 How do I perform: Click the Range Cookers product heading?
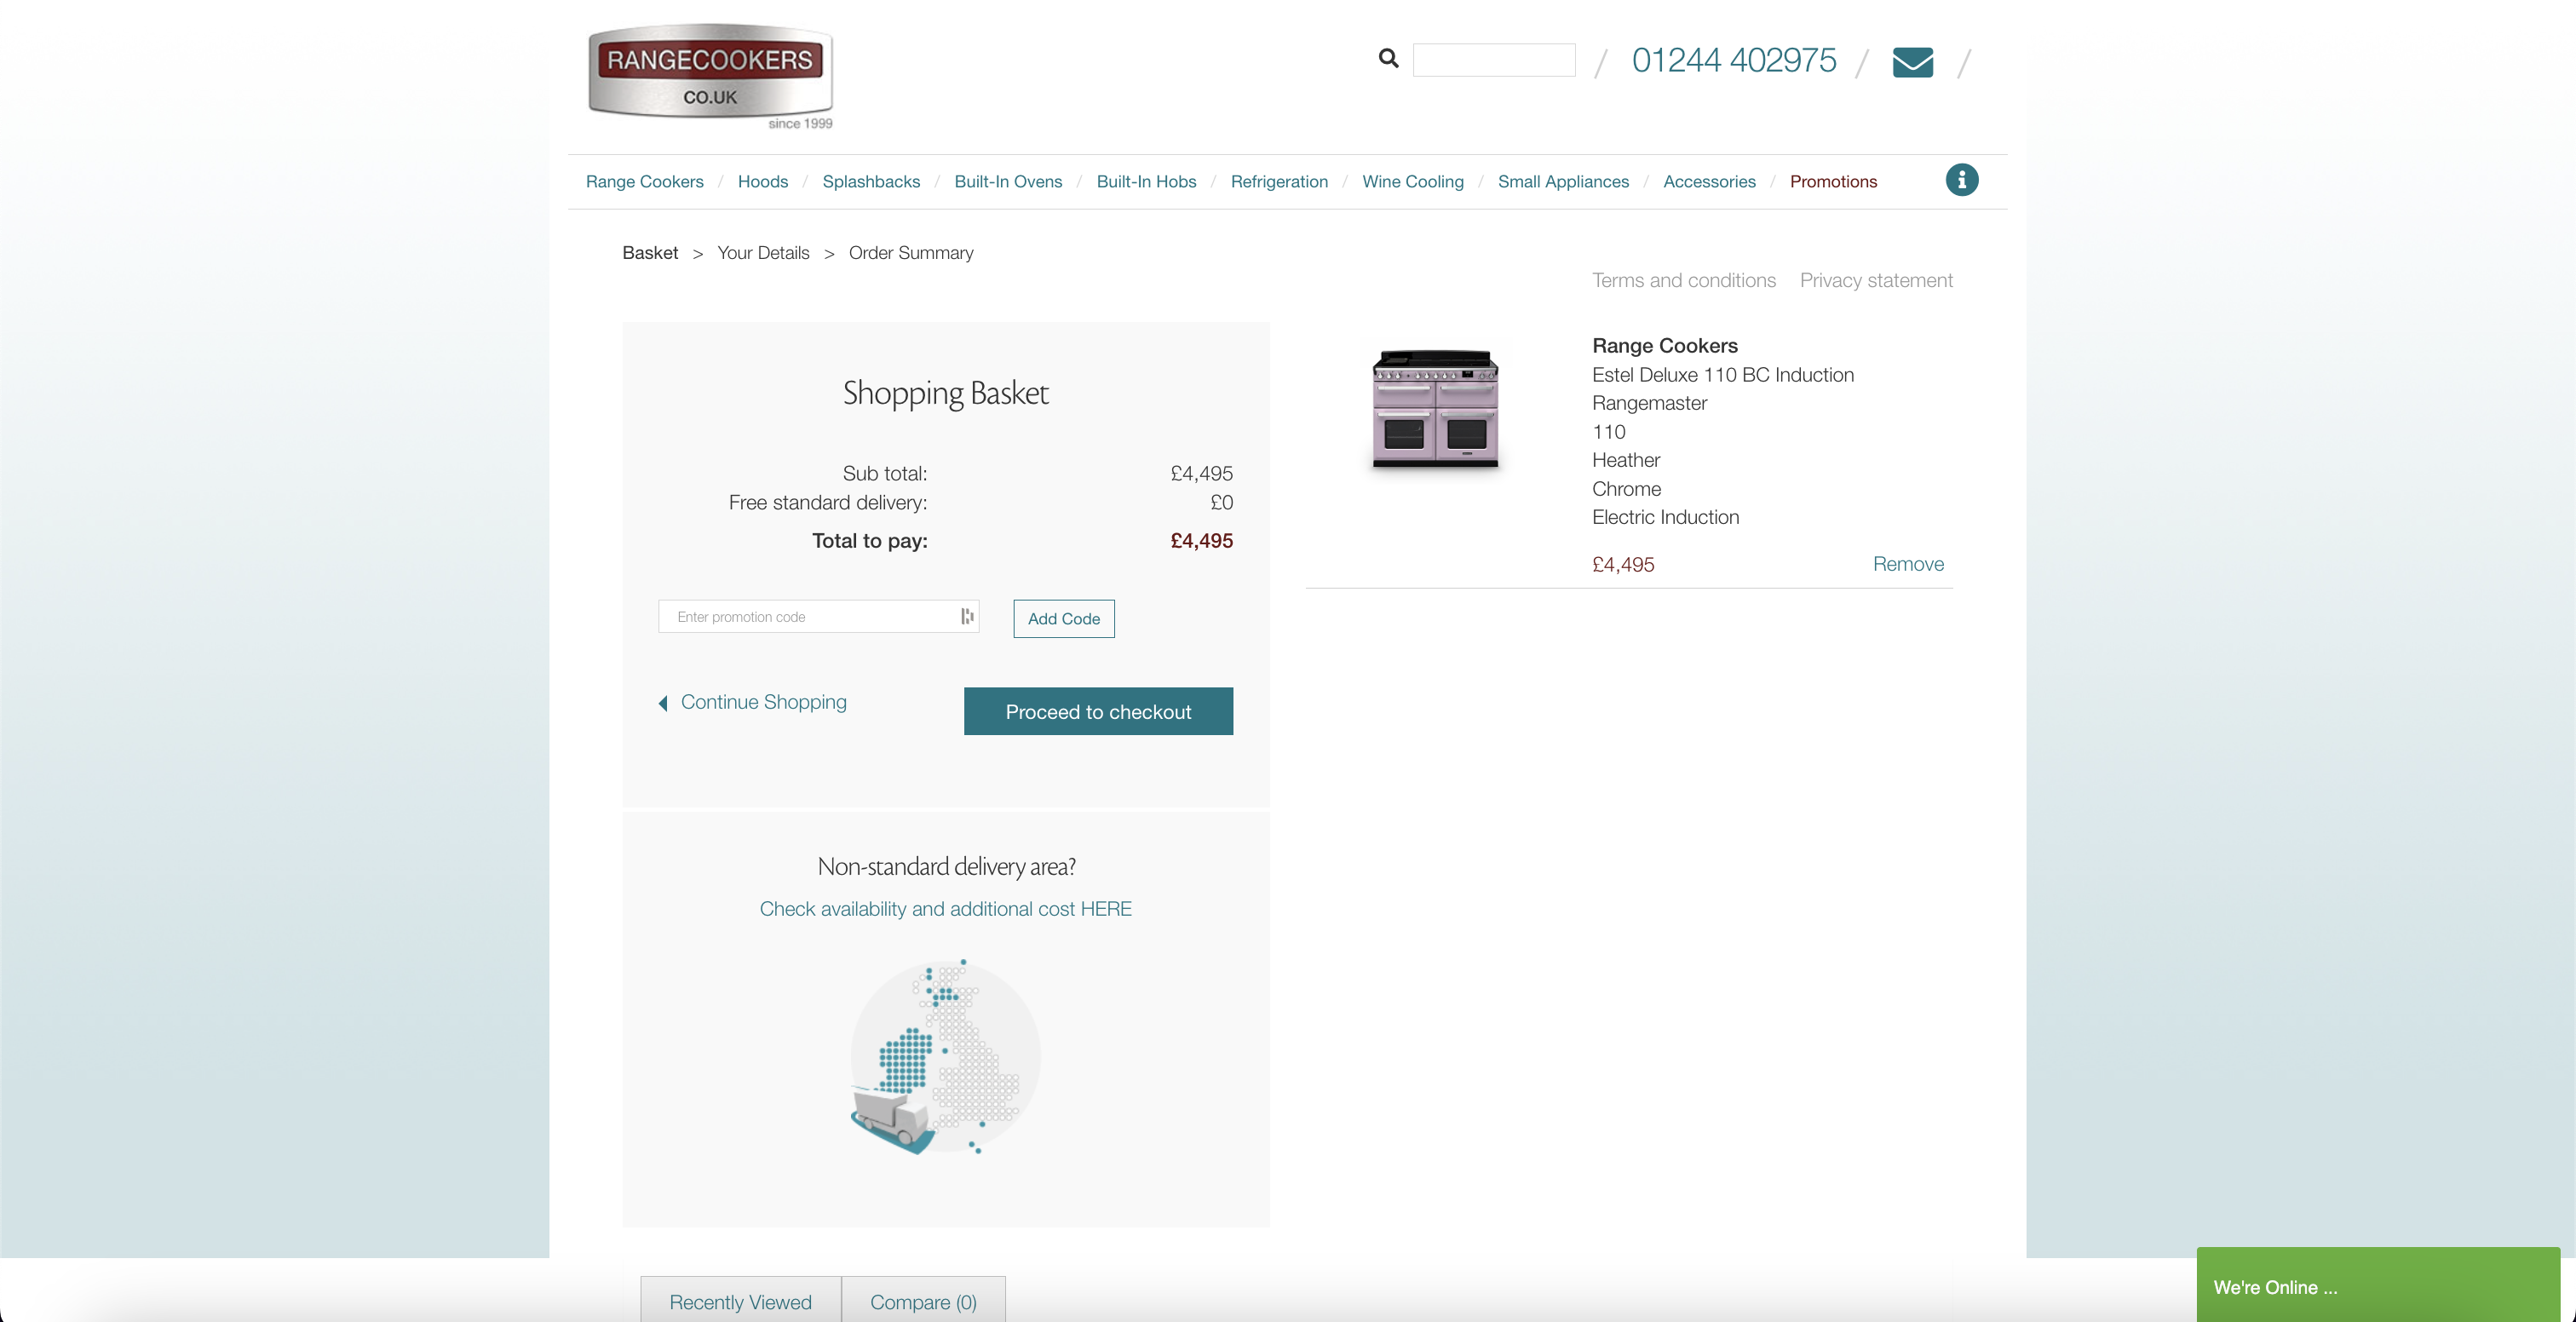(x=1664, y=346)
